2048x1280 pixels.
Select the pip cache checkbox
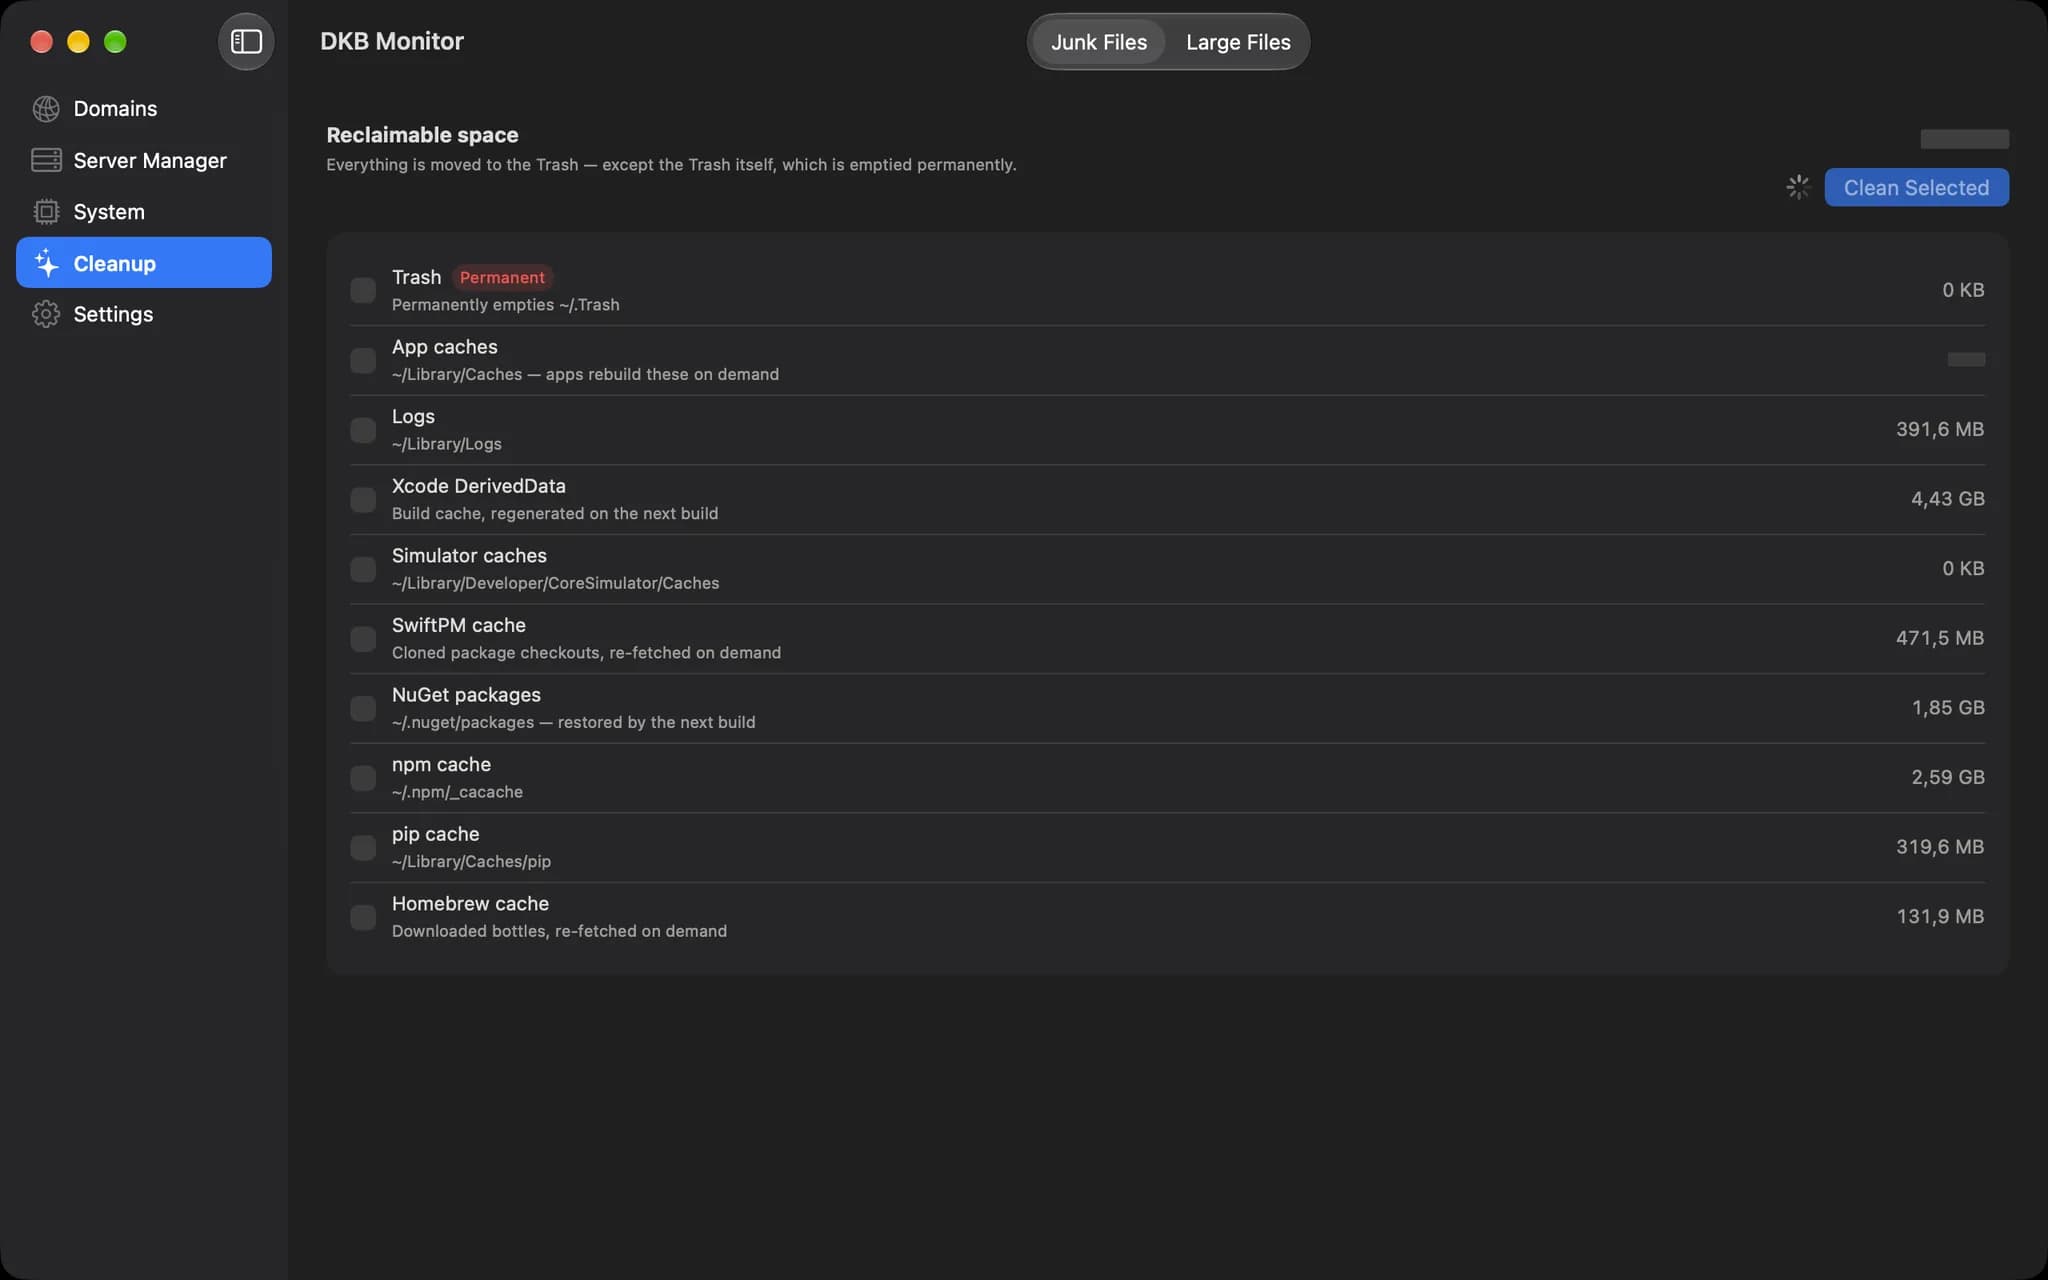pyautogui.click(x=363, y=847)
